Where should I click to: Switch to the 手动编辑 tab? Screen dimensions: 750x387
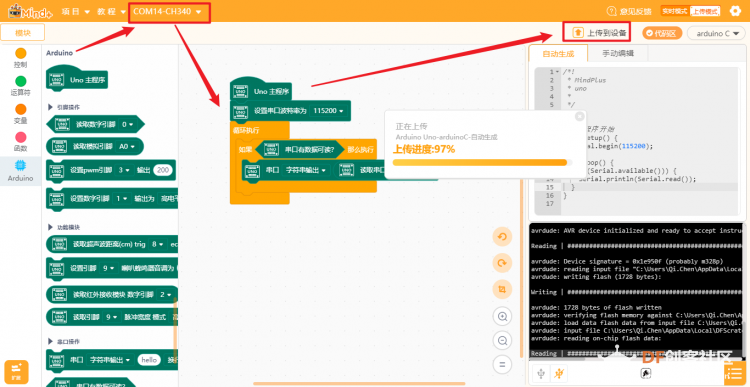tap(618, 54)
